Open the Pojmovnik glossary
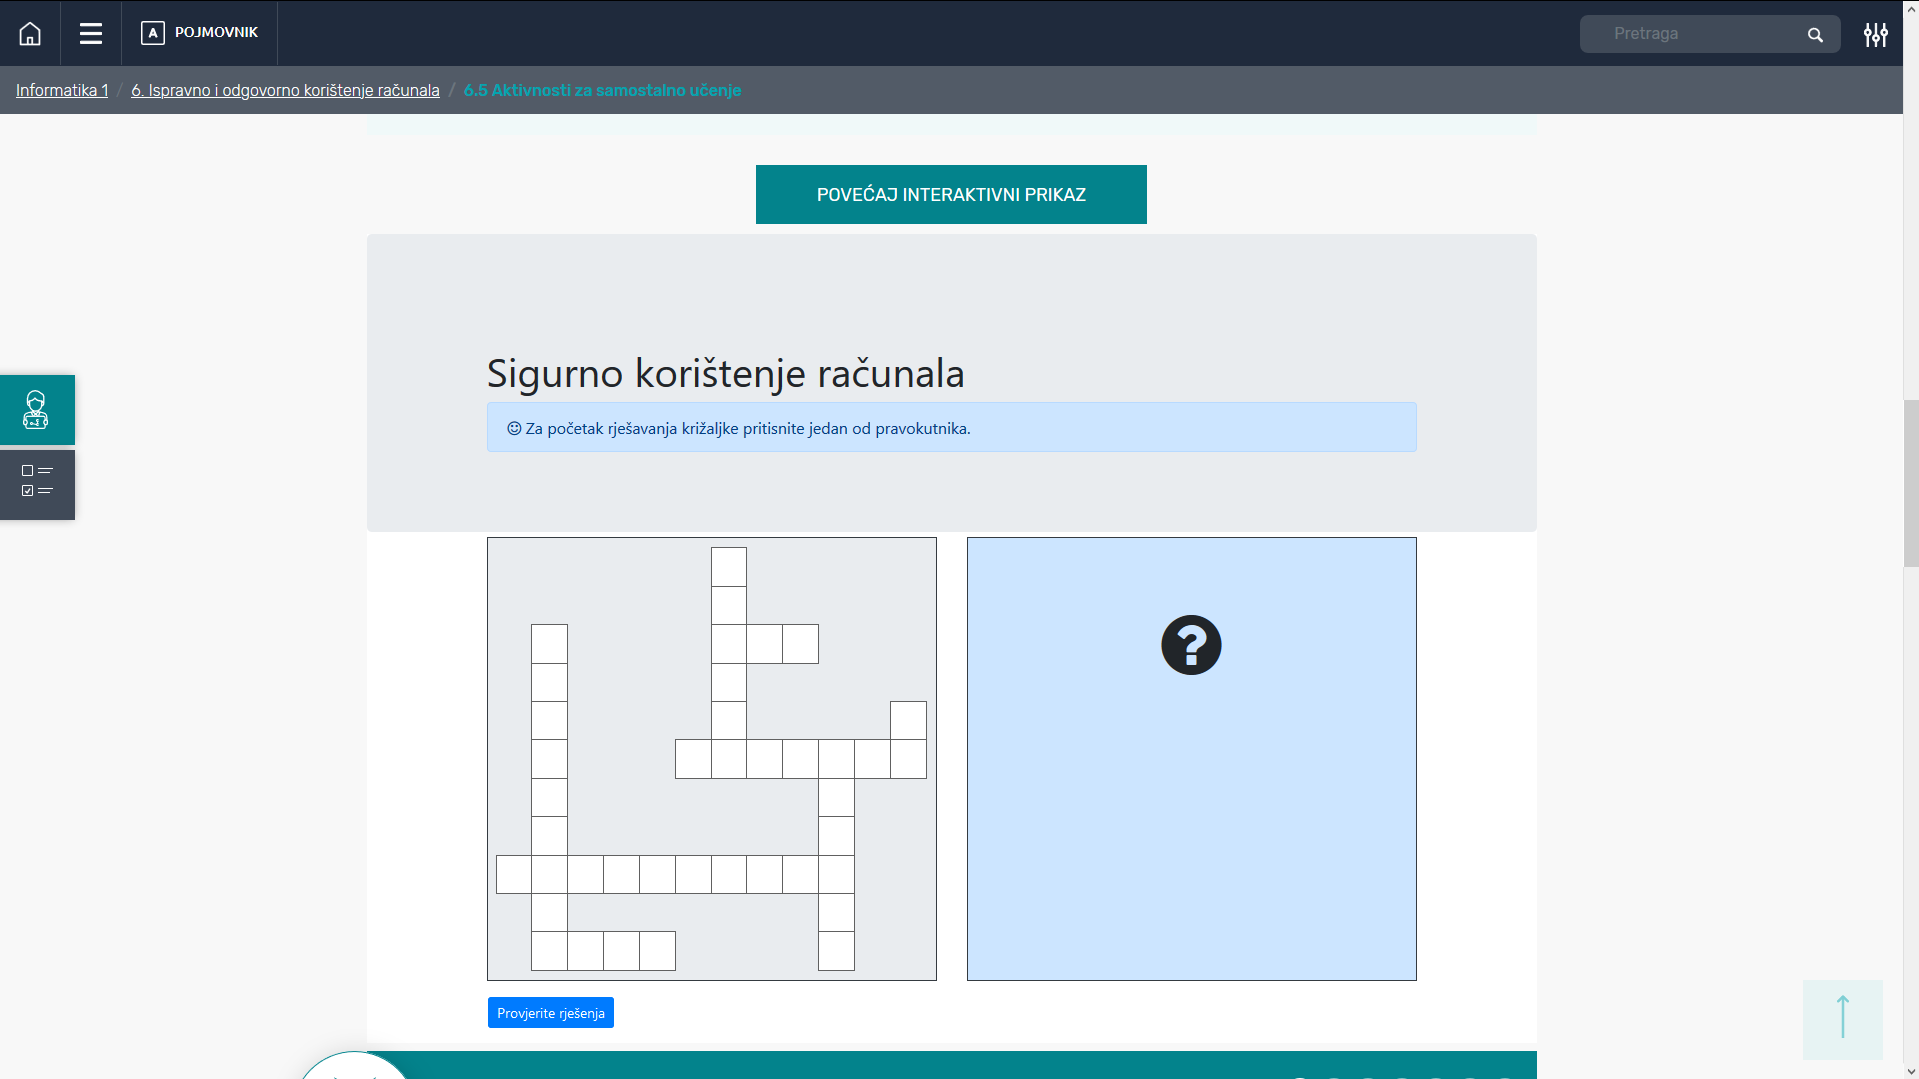 pyautogui.click(x=200, y=33)
